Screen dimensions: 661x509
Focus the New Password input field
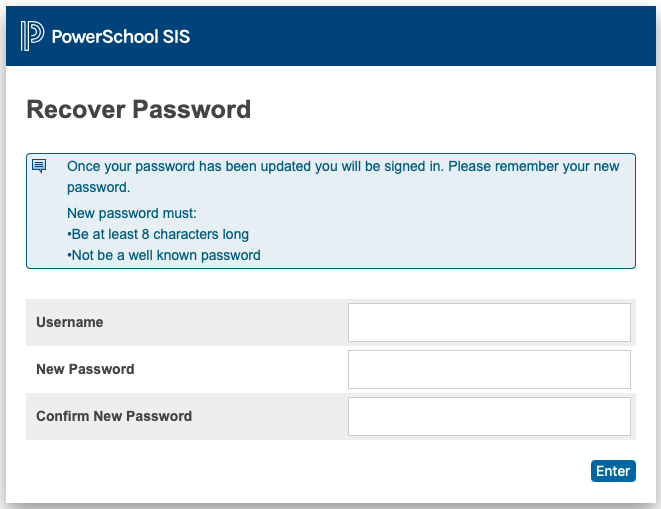[489, 369]
